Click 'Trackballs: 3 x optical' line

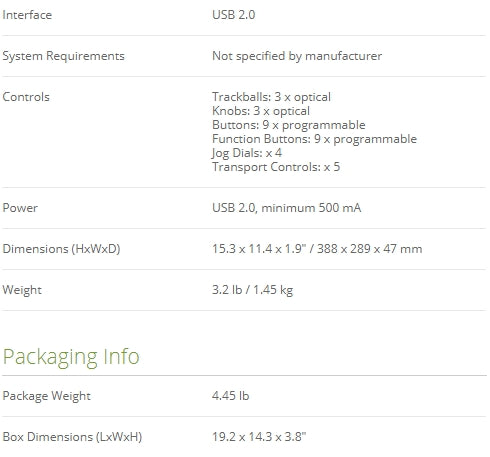click(x=271, y=97)
